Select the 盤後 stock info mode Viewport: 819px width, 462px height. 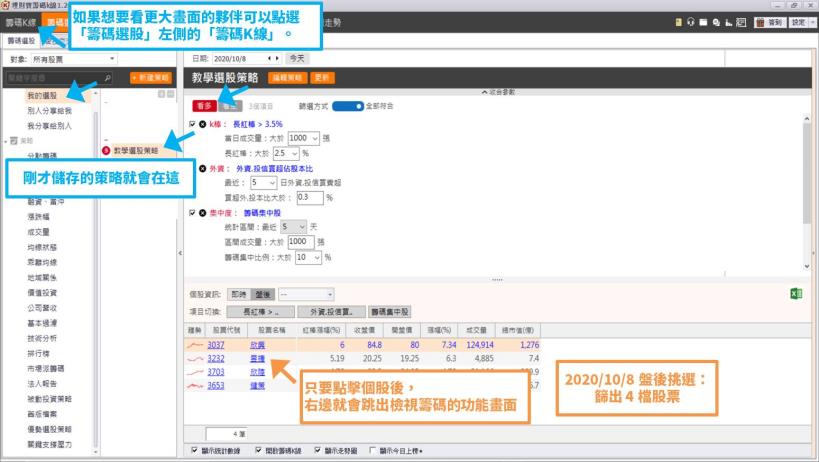click(262, 294)
